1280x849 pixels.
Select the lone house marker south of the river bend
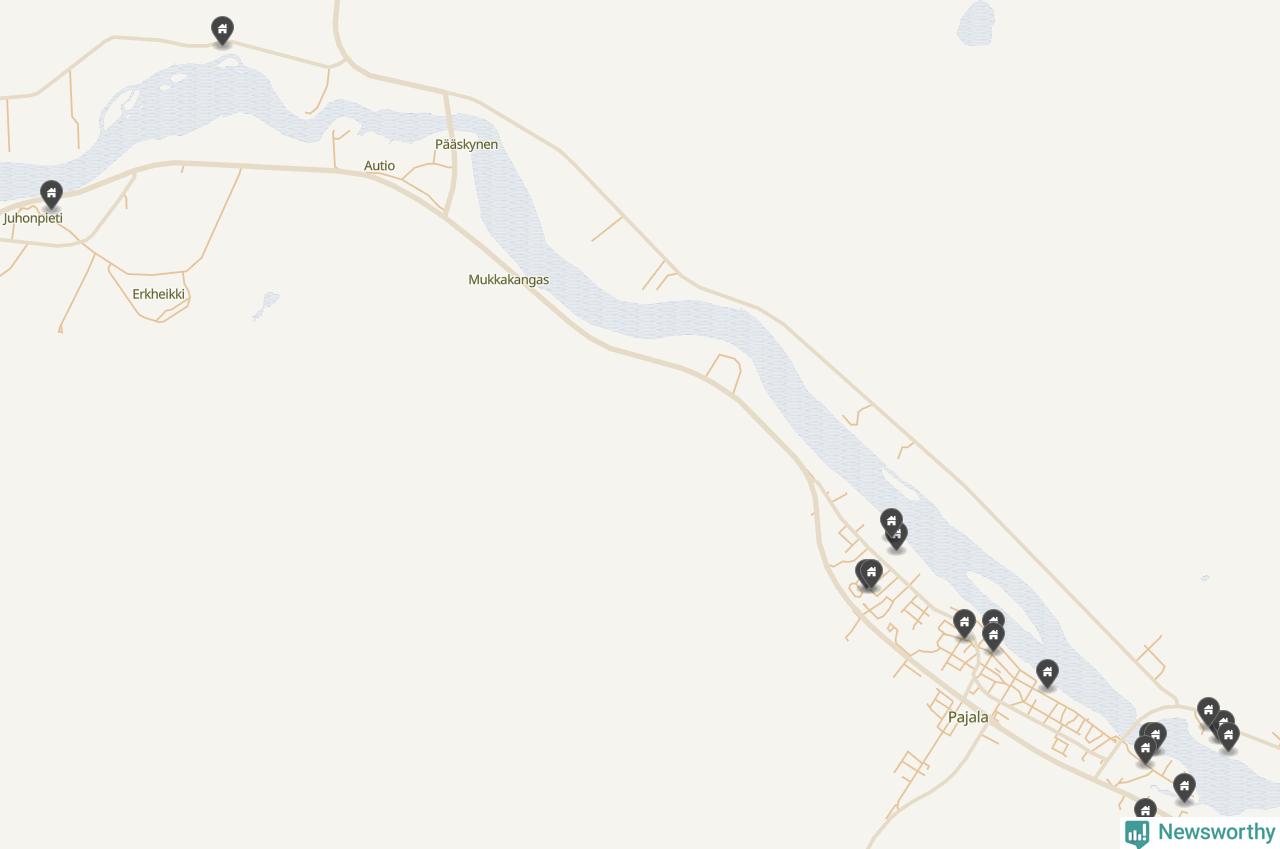tap(1184, 788)
